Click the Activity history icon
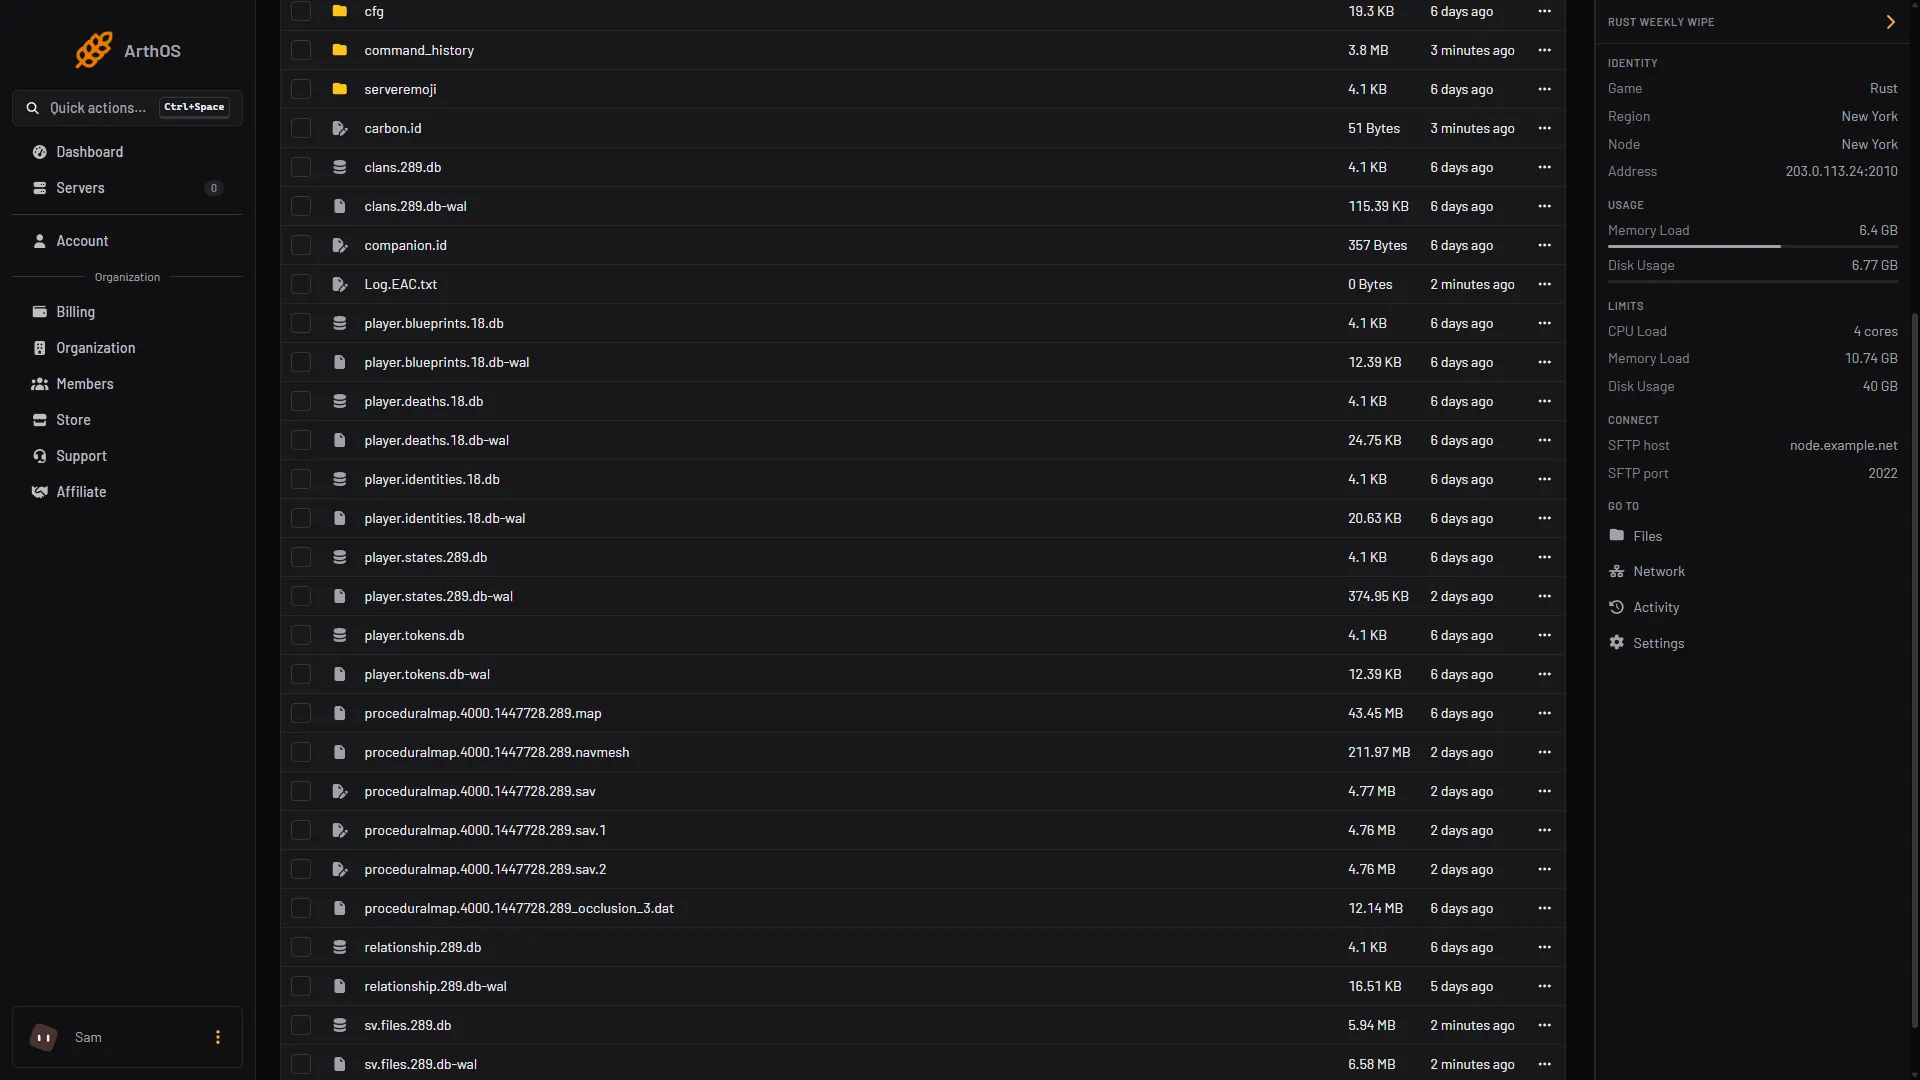This screenshot has width=1920, height=1080. point(1617,607)
